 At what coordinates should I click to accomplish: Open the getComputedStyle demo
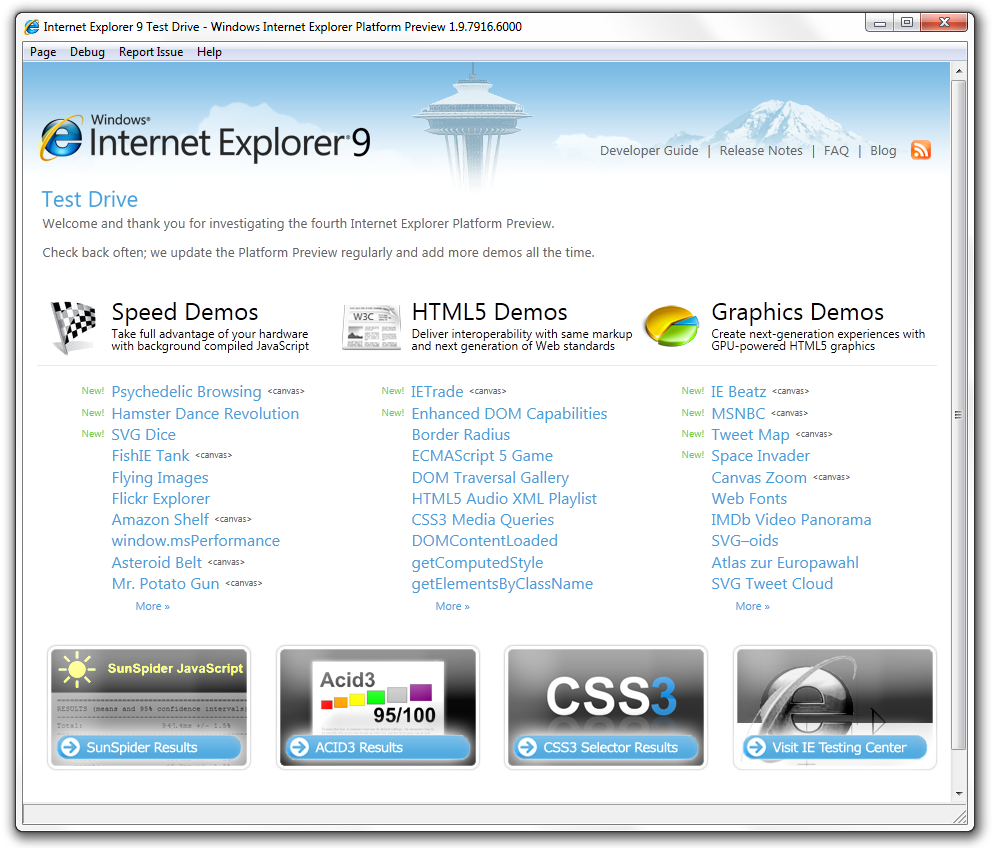coord(477,563)
